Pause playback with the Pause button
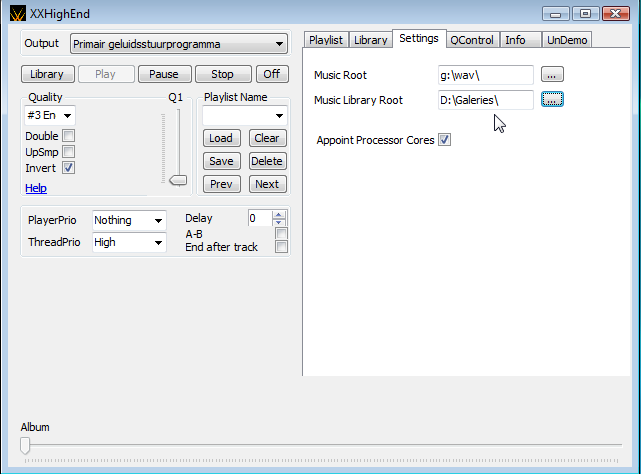The image size is (641, 474). (164, 74)
